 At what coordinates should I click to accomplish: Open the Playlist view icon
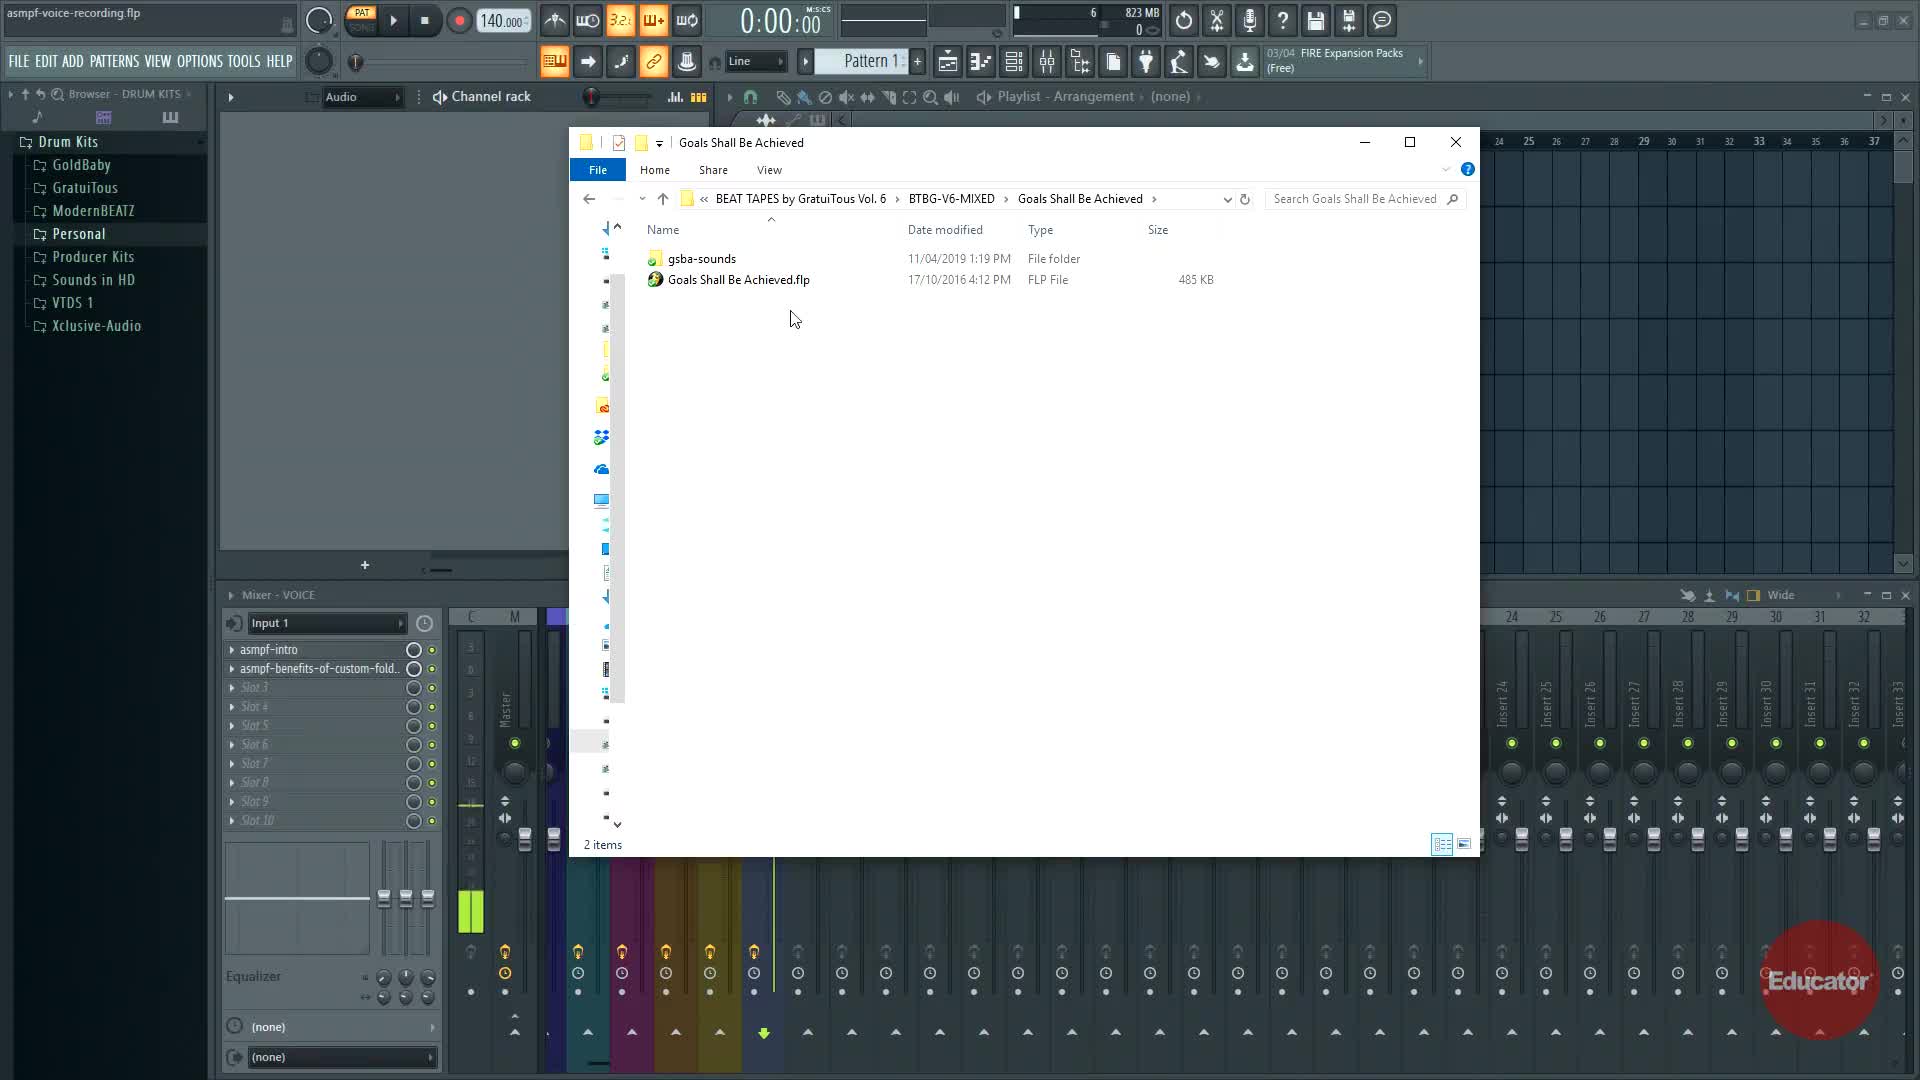[947, 62]
